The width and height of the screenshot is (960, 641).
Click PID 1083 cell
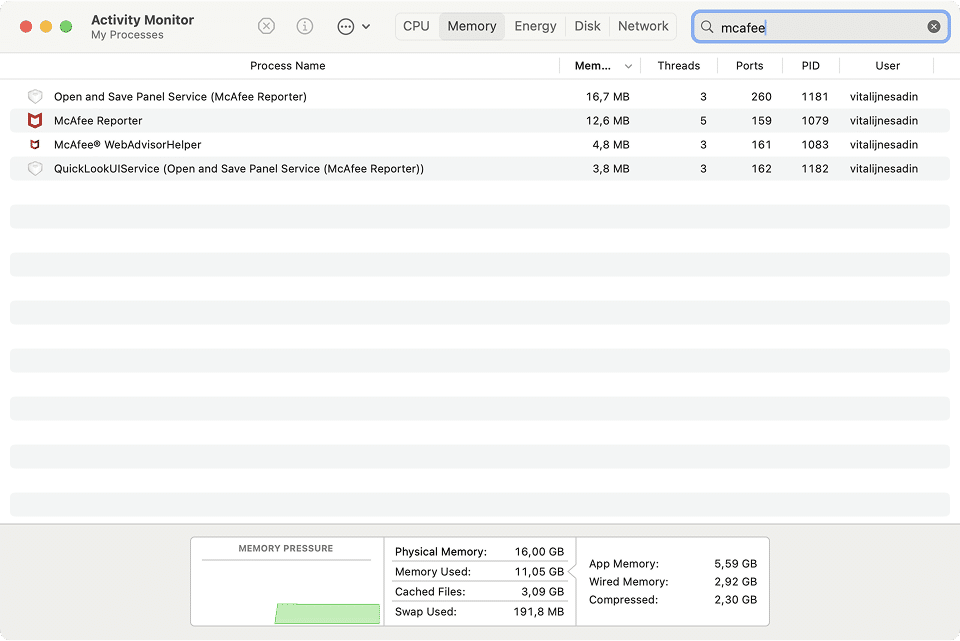tap(815, 144)
